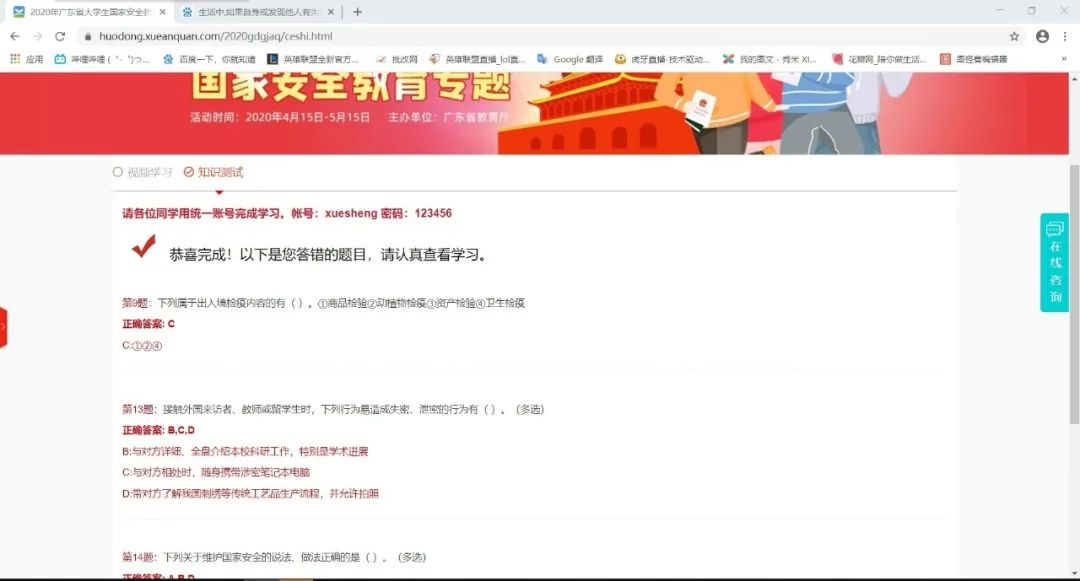Open the 墨怪兽编辑器 bookmark
The height and width of the screenshot is (581, 1080).
973,59
